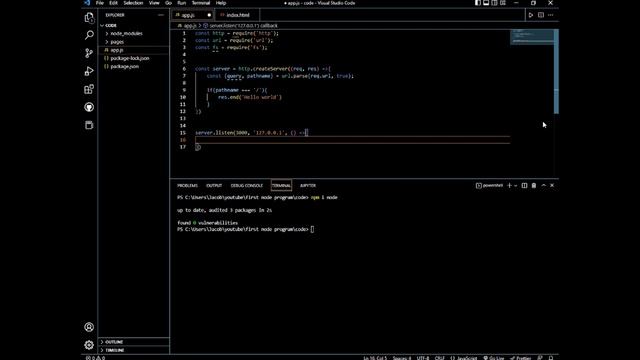Viewport: 640px width, 360px height.
Task: Open editor more actions ellipsis
Action: pyautogui.click(x=551, y=15)
